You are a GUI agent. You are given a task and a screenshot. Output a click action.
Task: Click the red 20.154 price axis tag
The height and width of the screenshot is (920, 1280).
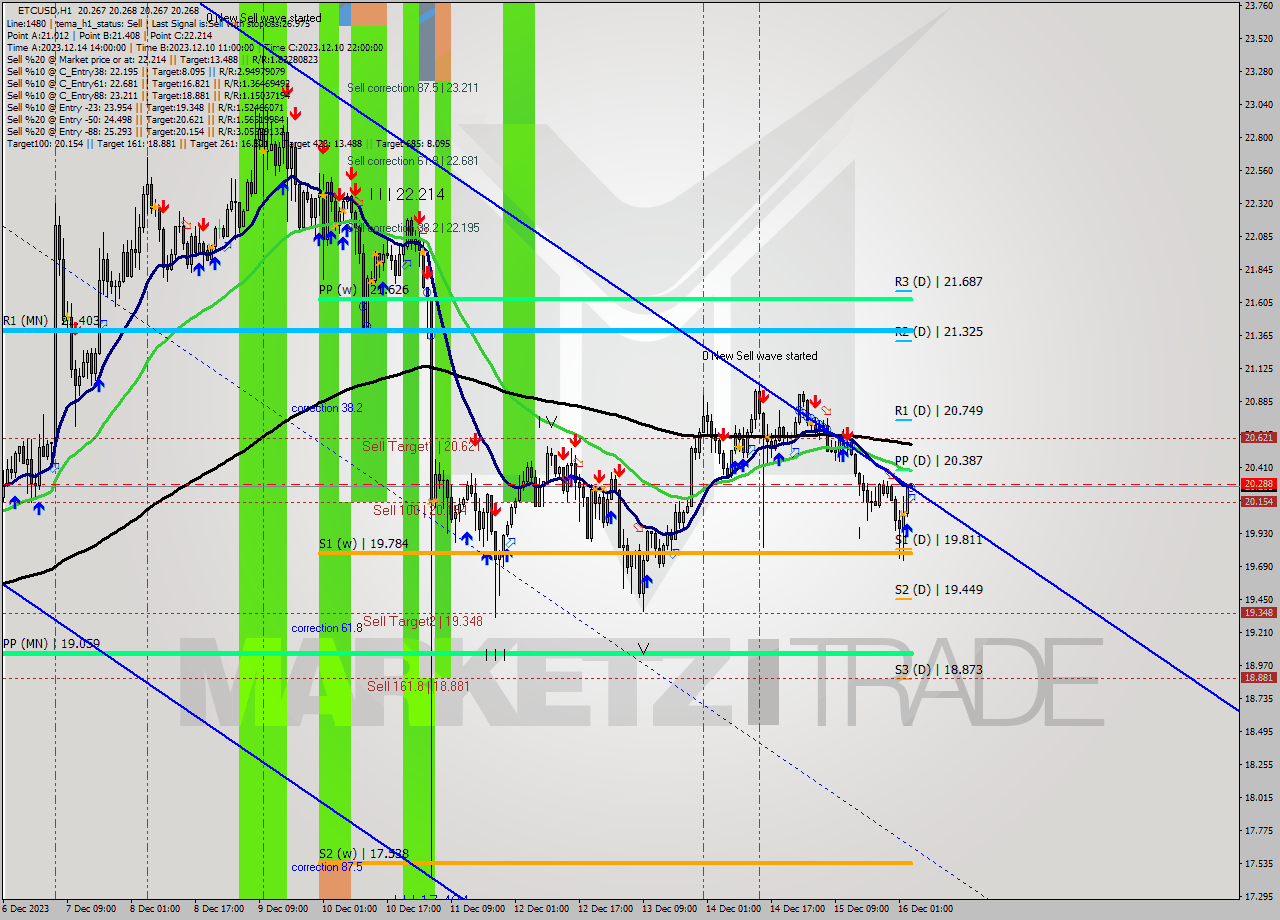pos(1258,501)
